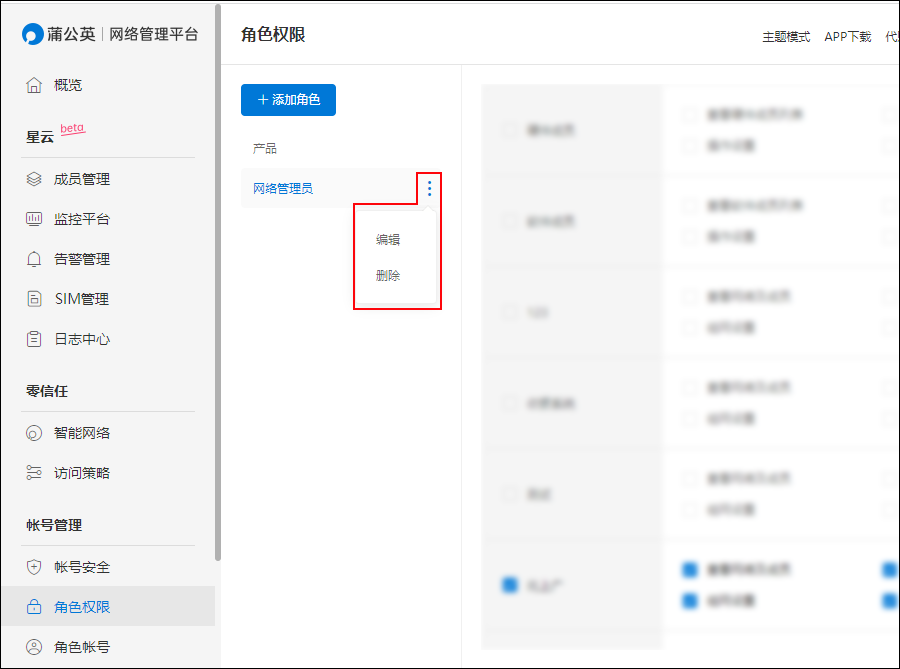Click the 监控平台 monitor icon
This screenshot has height=669, width=900.
pyautogui.click(x=34, y=219)
